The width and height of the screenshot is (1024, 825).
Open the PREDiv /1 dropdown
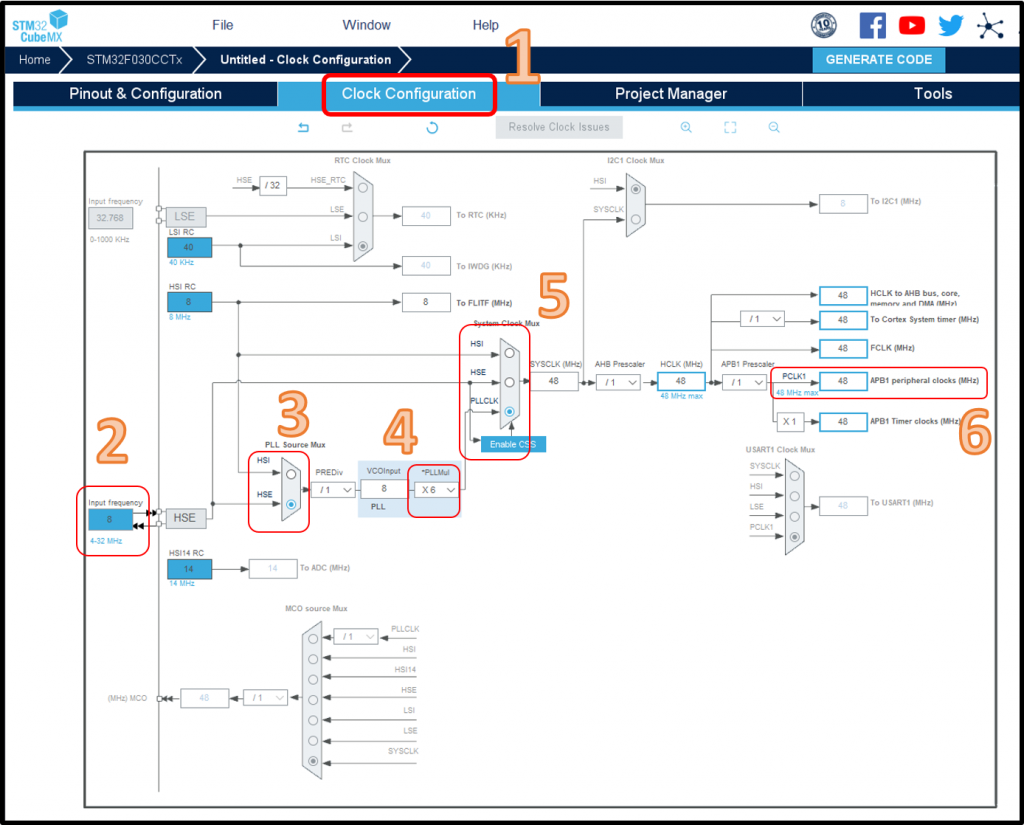(x=334, y=490)
